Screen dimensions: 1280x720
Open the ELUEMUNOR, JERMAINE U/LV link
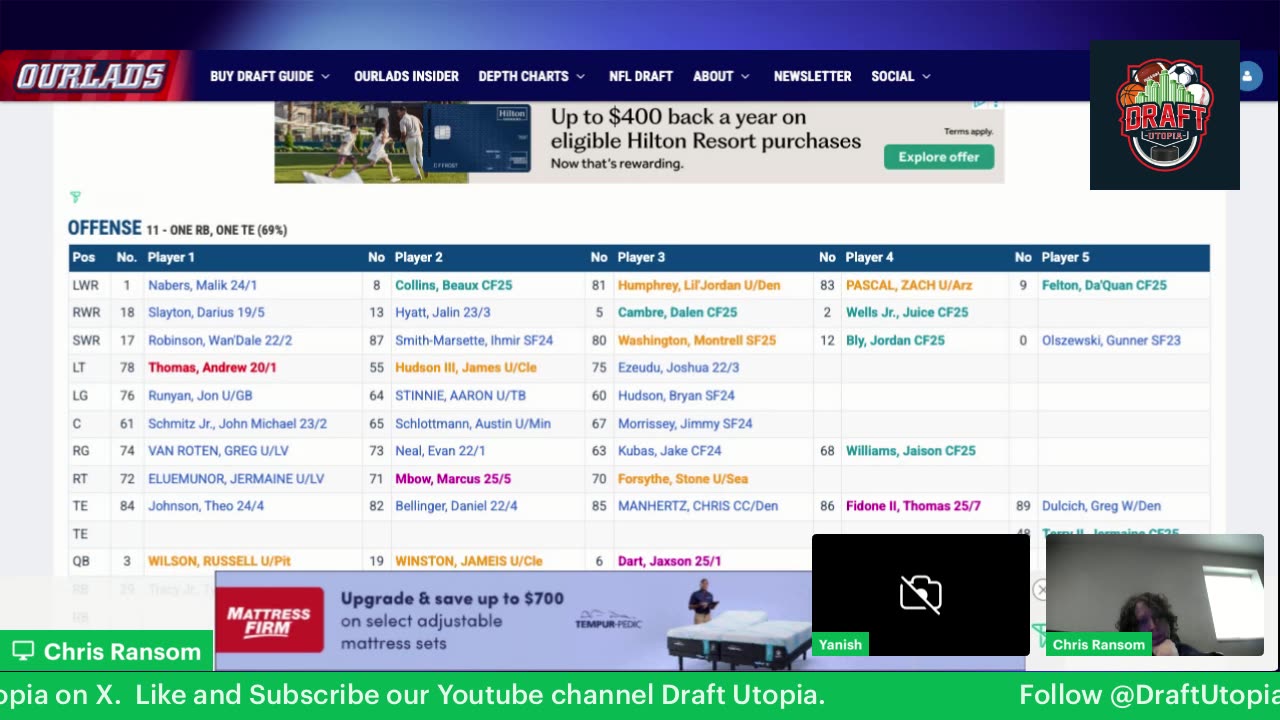[236, 478]
